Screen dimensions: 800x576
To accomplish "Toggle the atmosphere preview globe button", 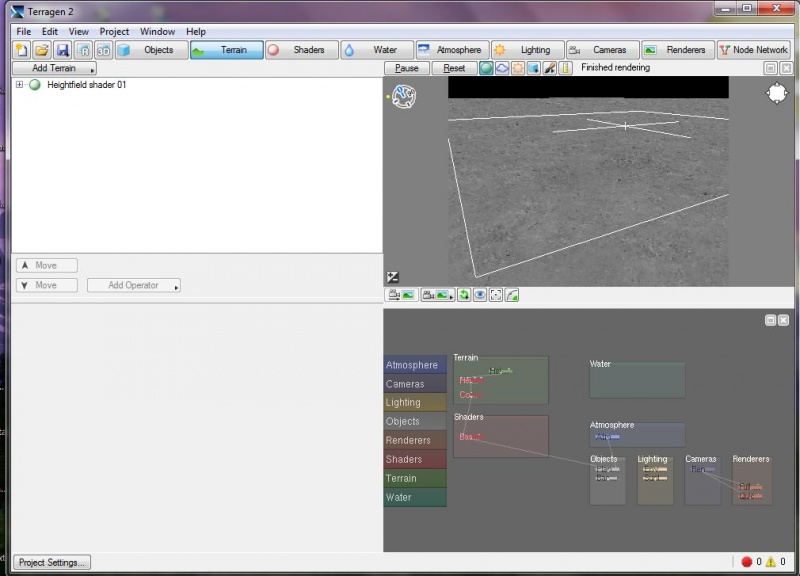I will pyautogui.click(x=486, y=68).
